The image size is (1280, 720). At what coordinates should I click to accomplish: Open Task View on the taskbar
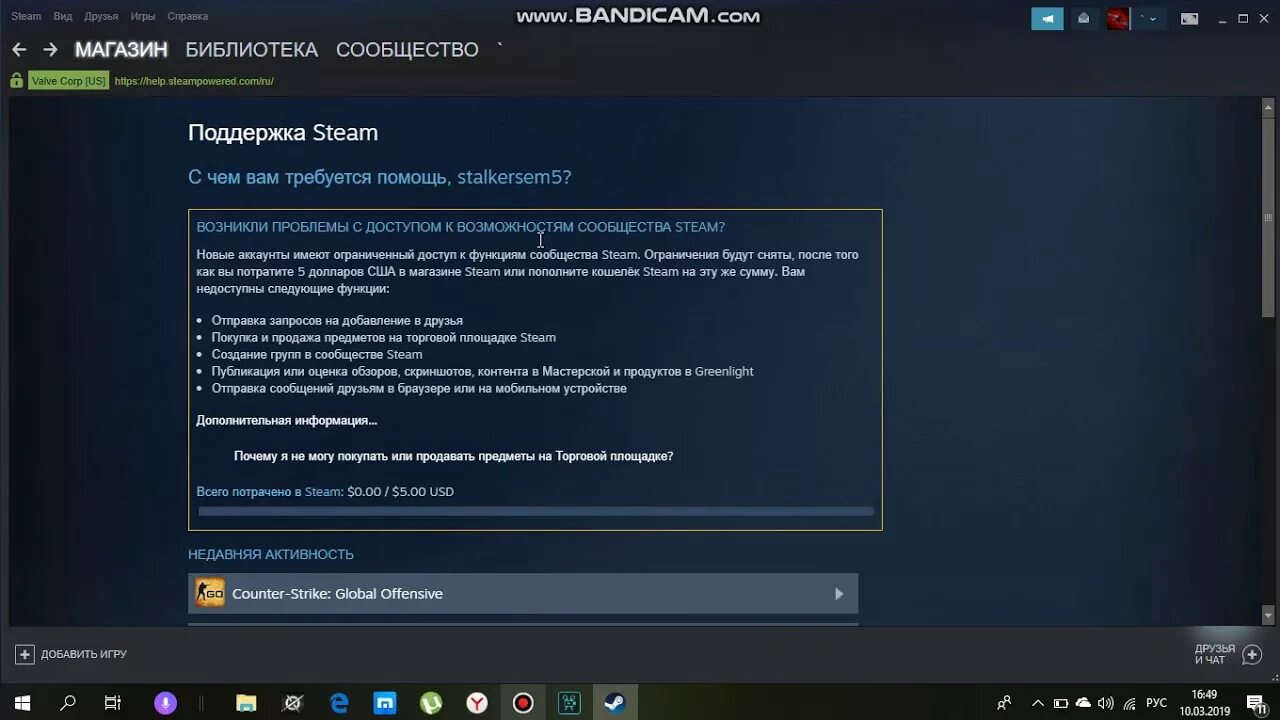(x=113, y=703)
